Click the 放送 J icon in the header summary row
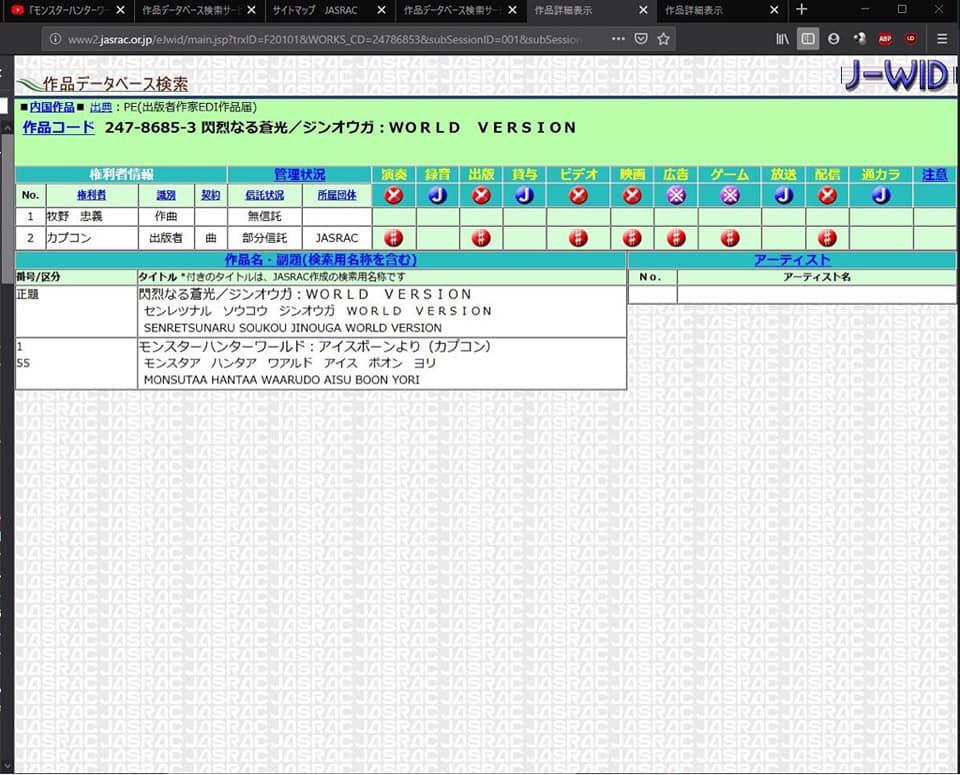 pos(784,195)
